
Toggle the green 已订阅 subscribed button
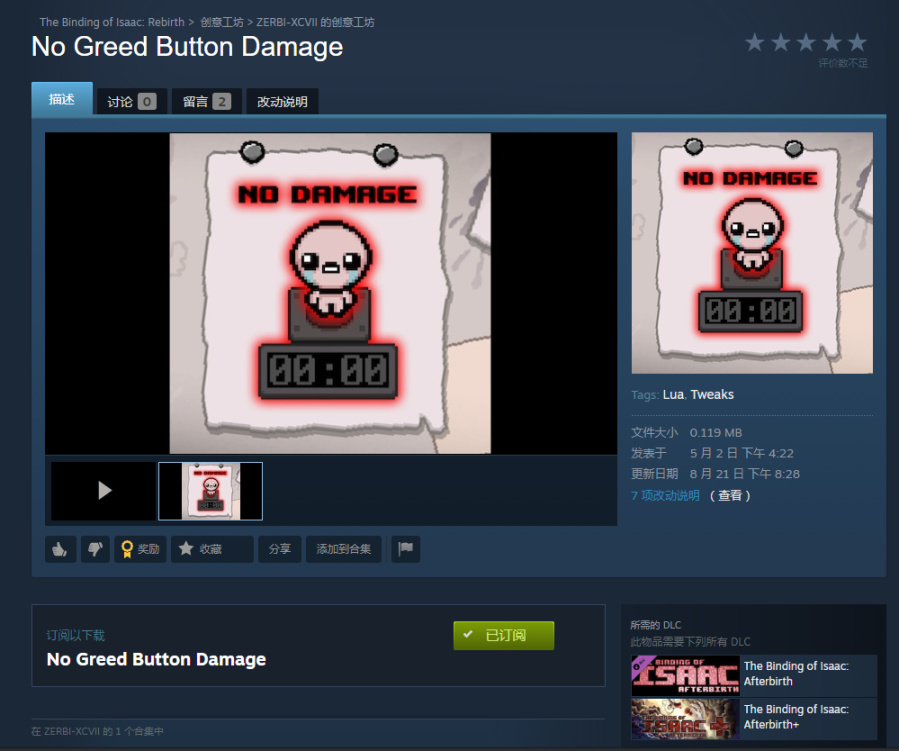click(x=503, y=635)
